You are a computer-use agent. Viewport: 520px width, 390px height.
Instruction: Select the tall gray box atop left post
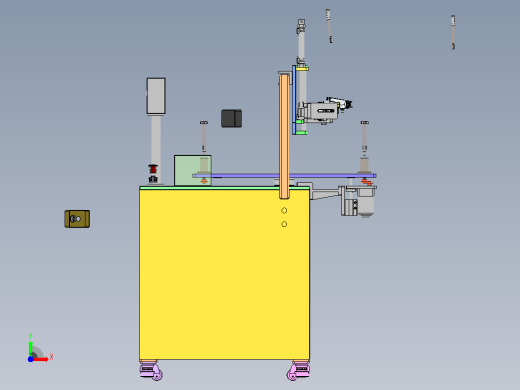click(156, 96)
